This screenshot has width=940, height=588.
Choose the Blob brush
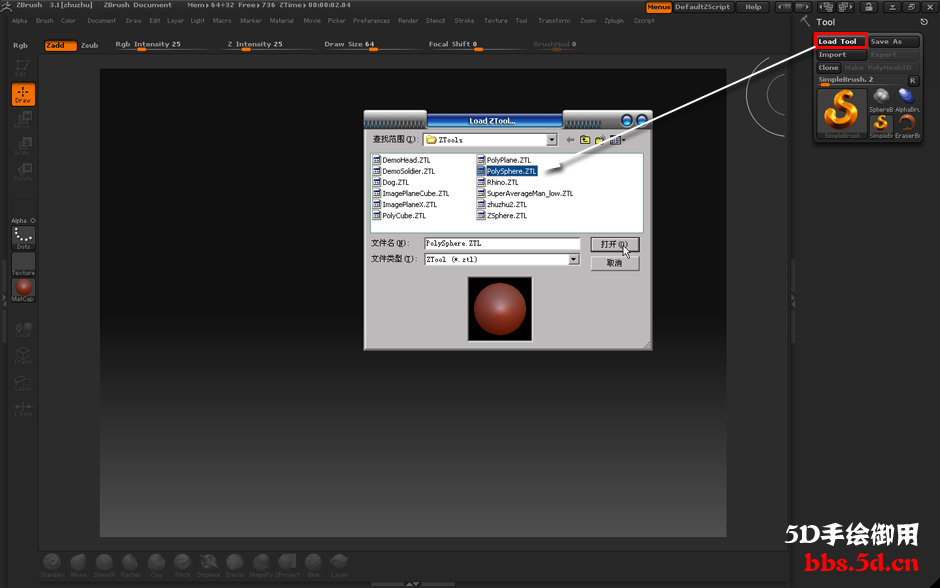click(313, 565)
